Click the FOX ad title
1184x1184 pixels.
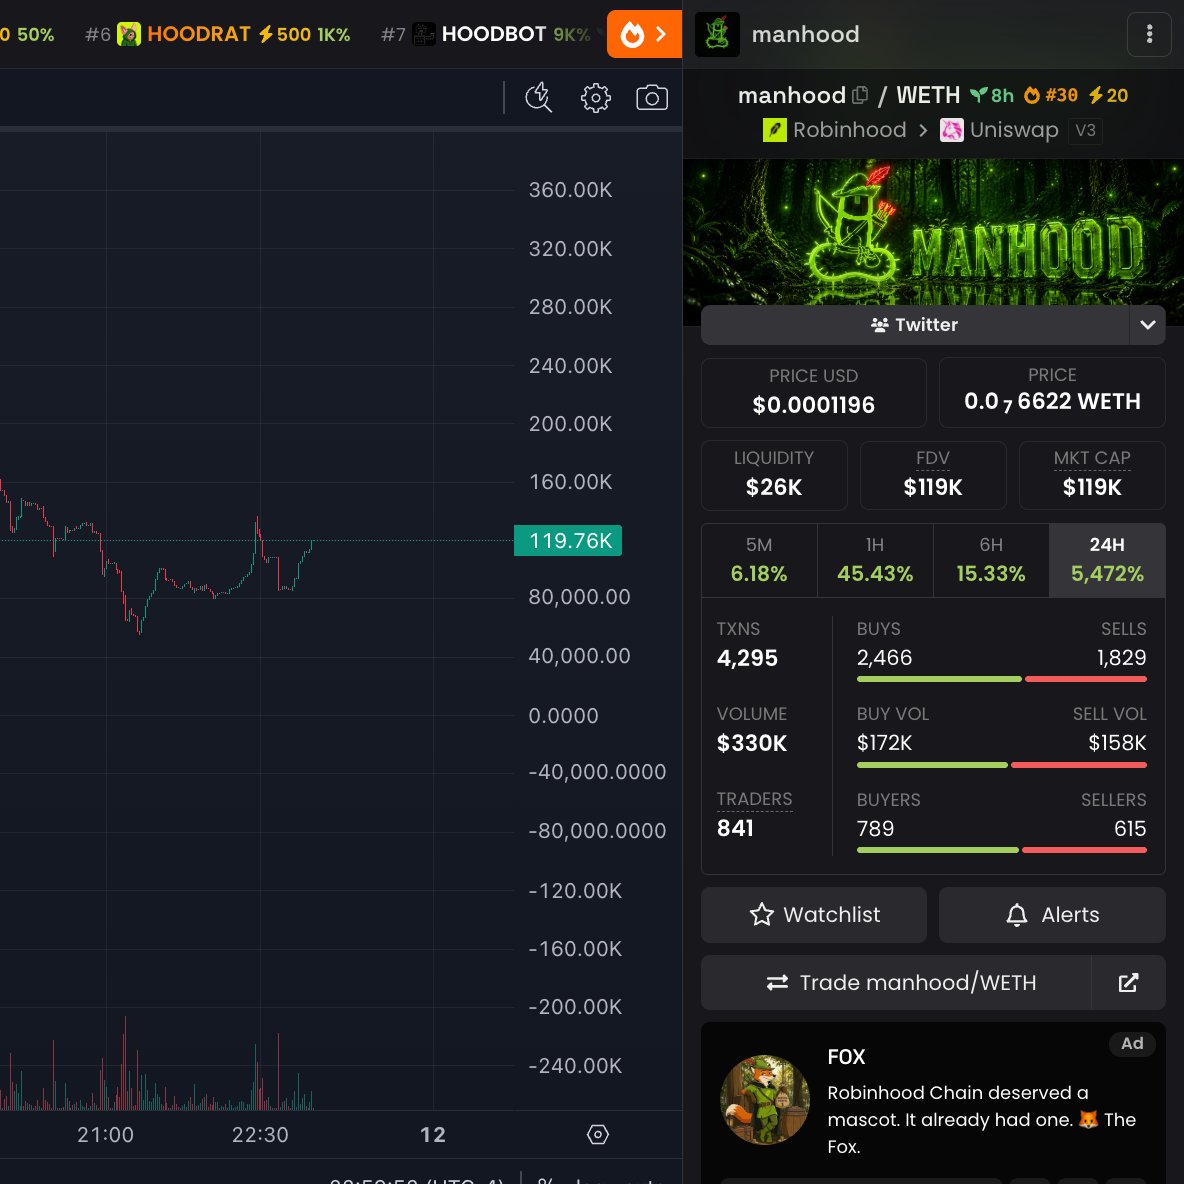point(846,1056)
